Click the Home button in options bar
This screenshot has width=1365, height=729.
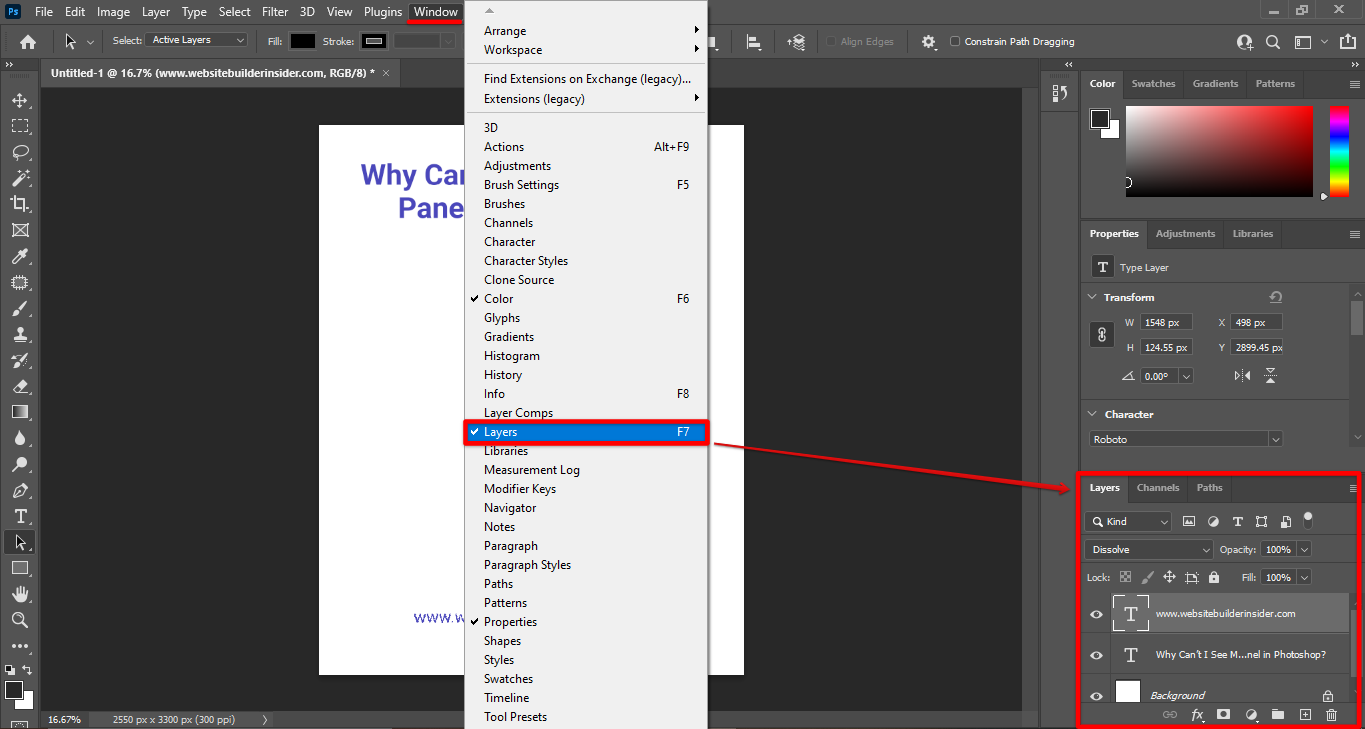pyautogui.click(x=26, y=42)
